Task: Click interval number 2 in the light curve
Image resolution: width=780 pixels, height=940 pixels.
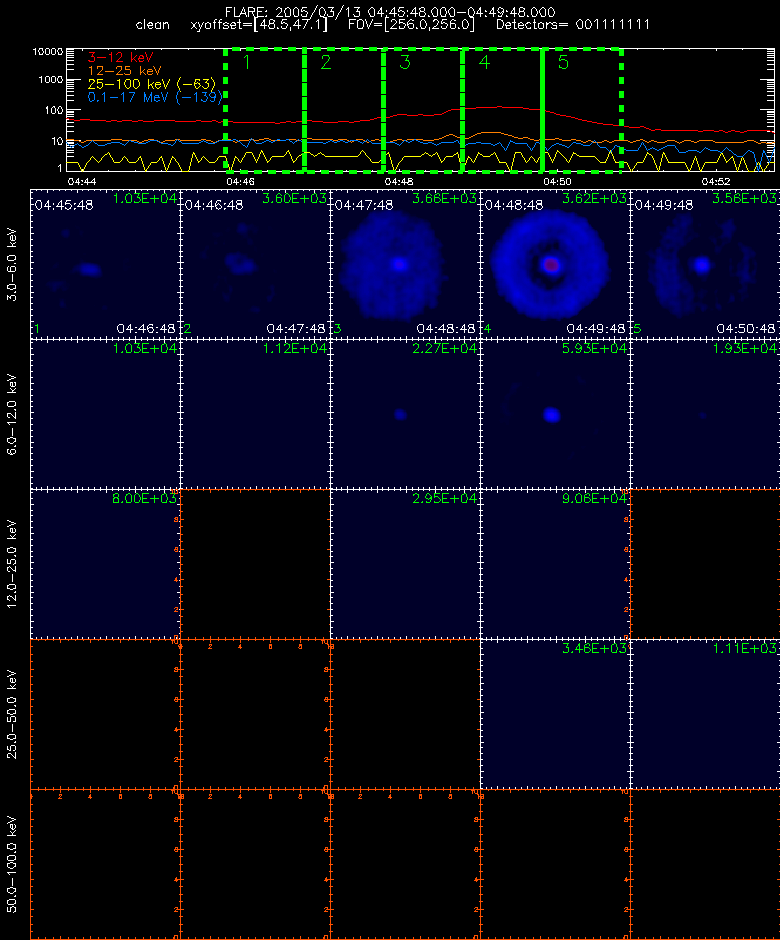Action: coord(326,62)
